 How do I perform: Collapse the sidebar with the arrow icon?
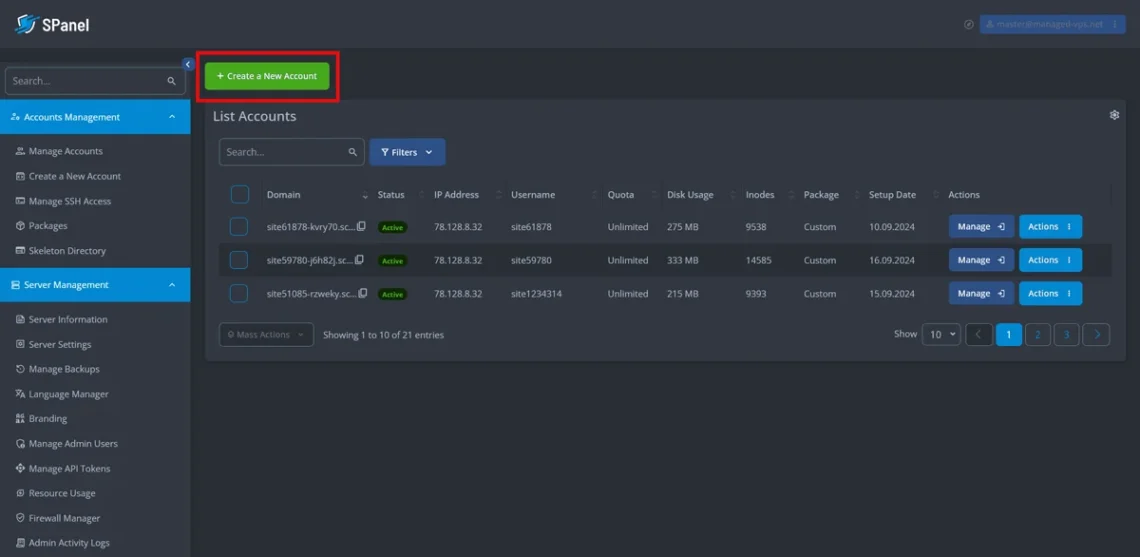point(187,64)
